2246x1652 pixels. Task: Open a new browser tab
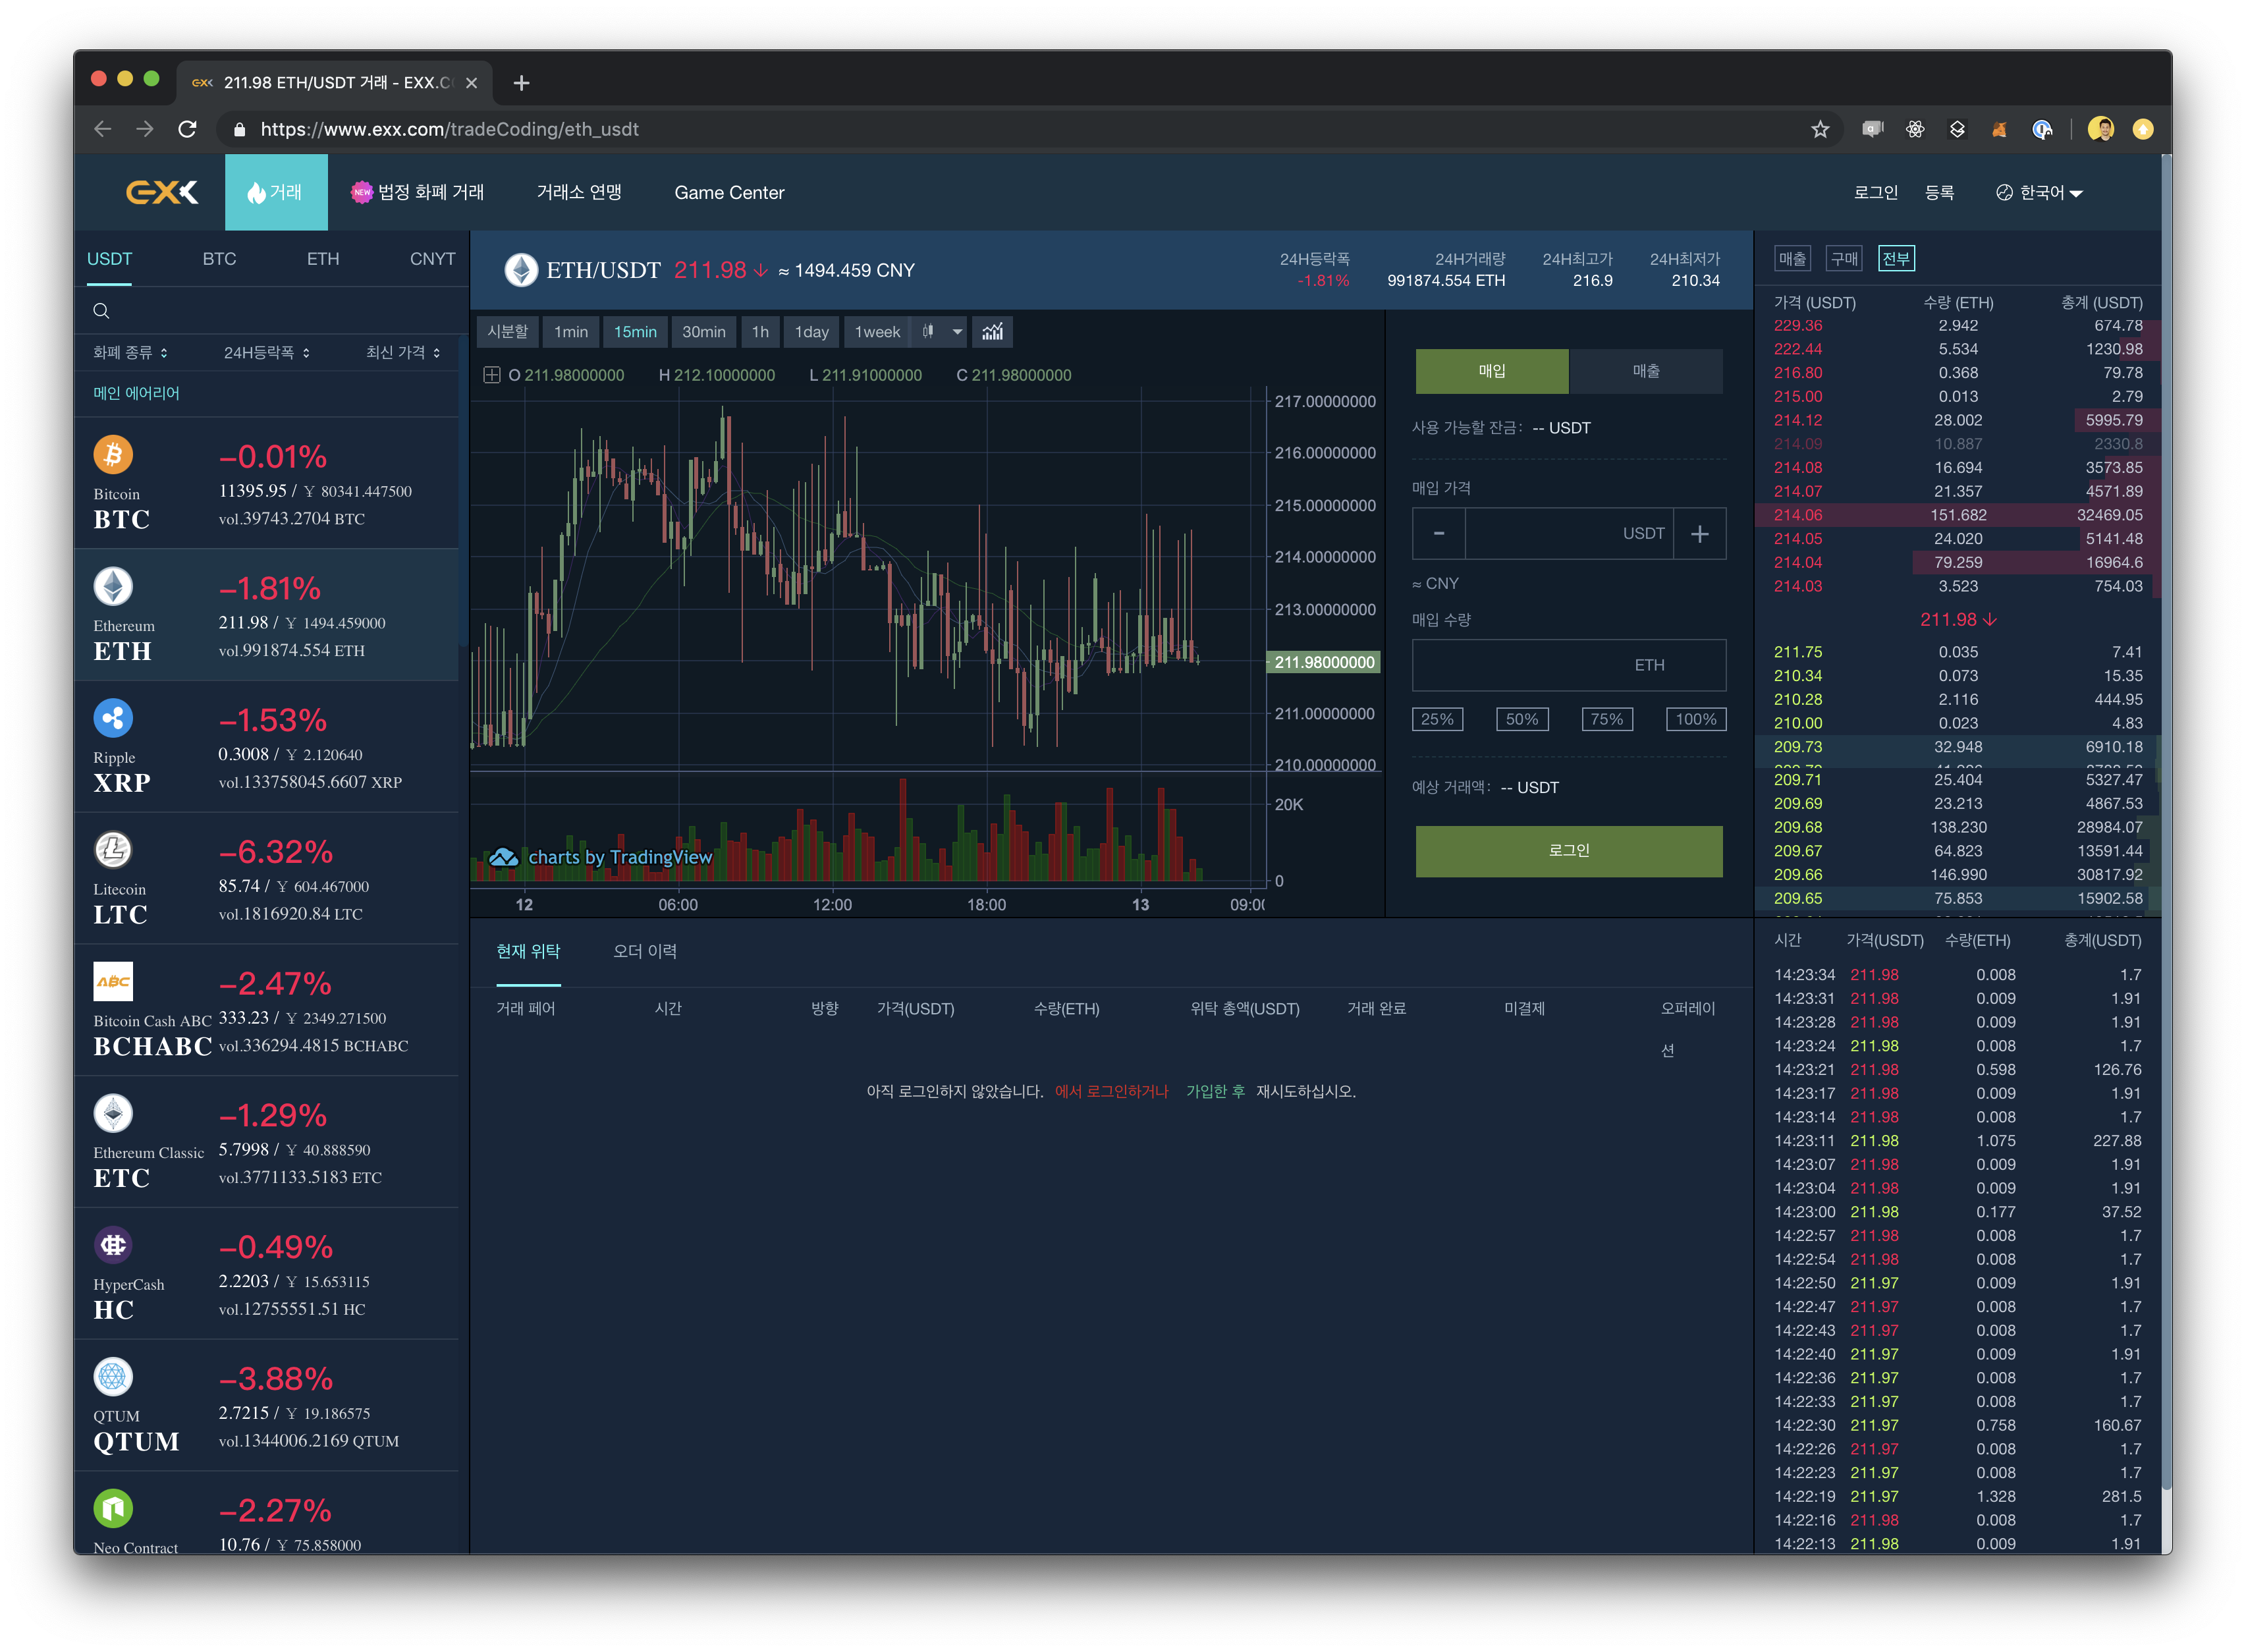pos(521,83)
